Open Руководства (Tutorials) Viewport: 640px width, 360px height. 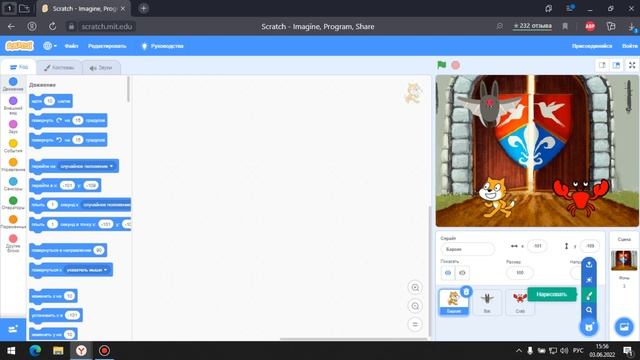tap(162, 46)
